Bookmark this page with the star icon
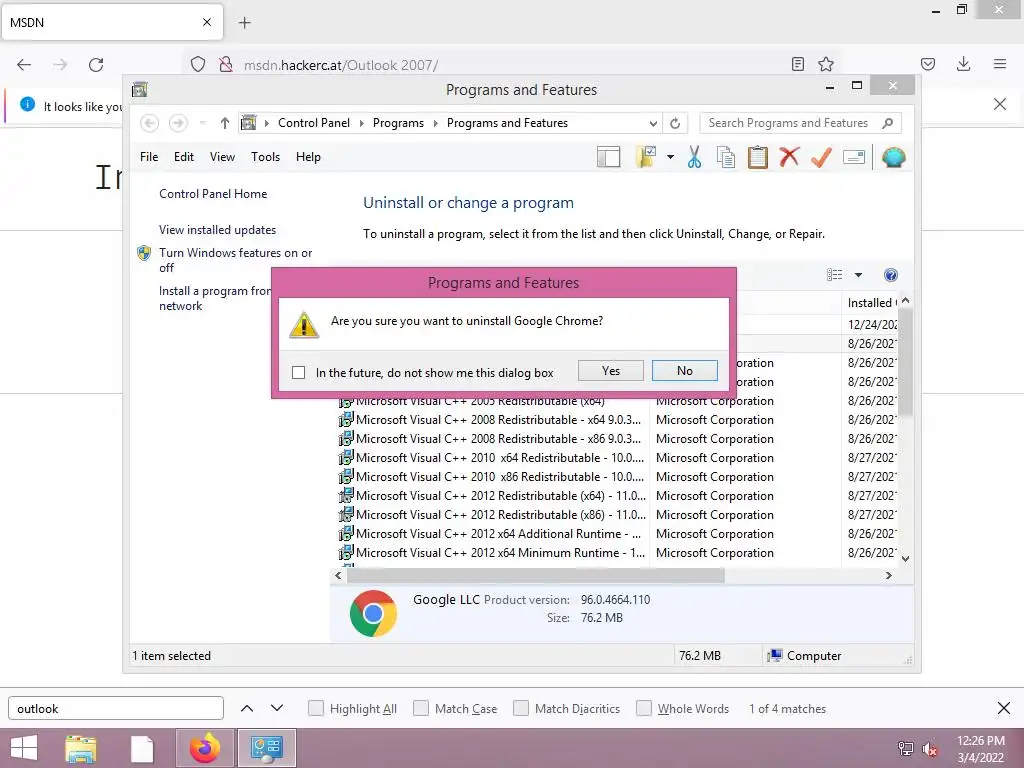This screenshot has height=768, width=1024. point(825,64)
